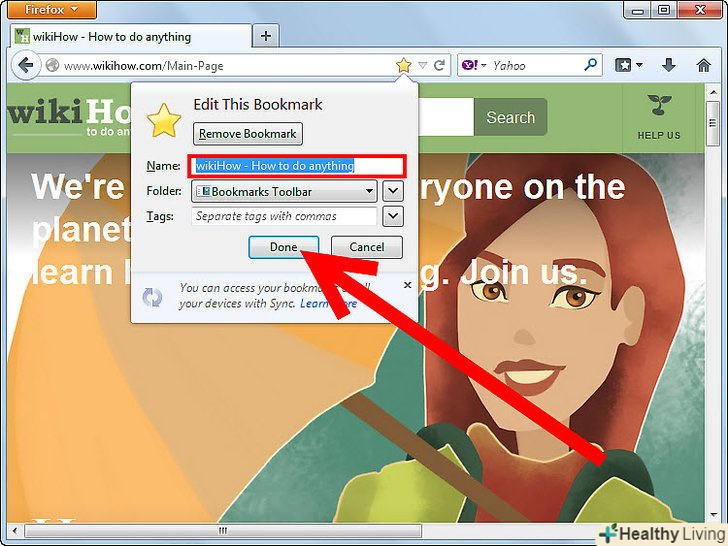The image size is (728, 546).
Task: Open the URL history dropdown arrow
Action: (422, 65)
